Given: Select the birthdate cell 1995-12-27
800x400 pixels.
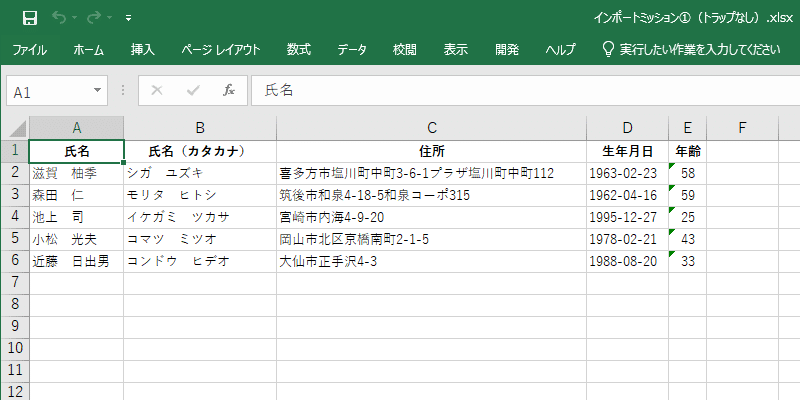Looking at the screenshot, I should [x=628, y=217].
